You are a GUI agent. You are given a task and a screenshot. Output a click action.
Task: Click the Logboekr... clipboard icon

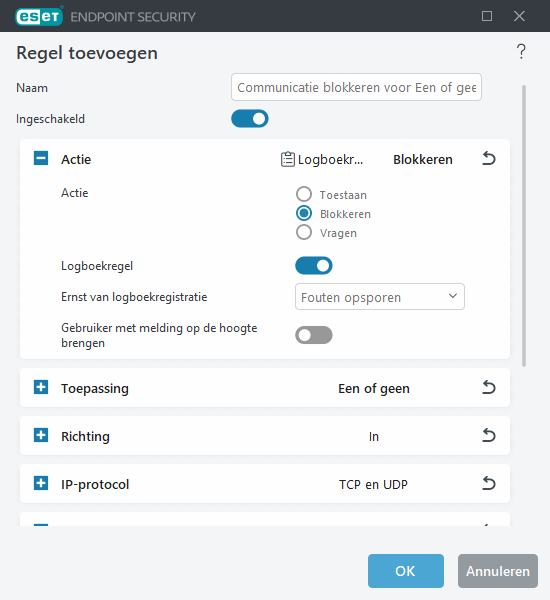click(x=288, y=159)
